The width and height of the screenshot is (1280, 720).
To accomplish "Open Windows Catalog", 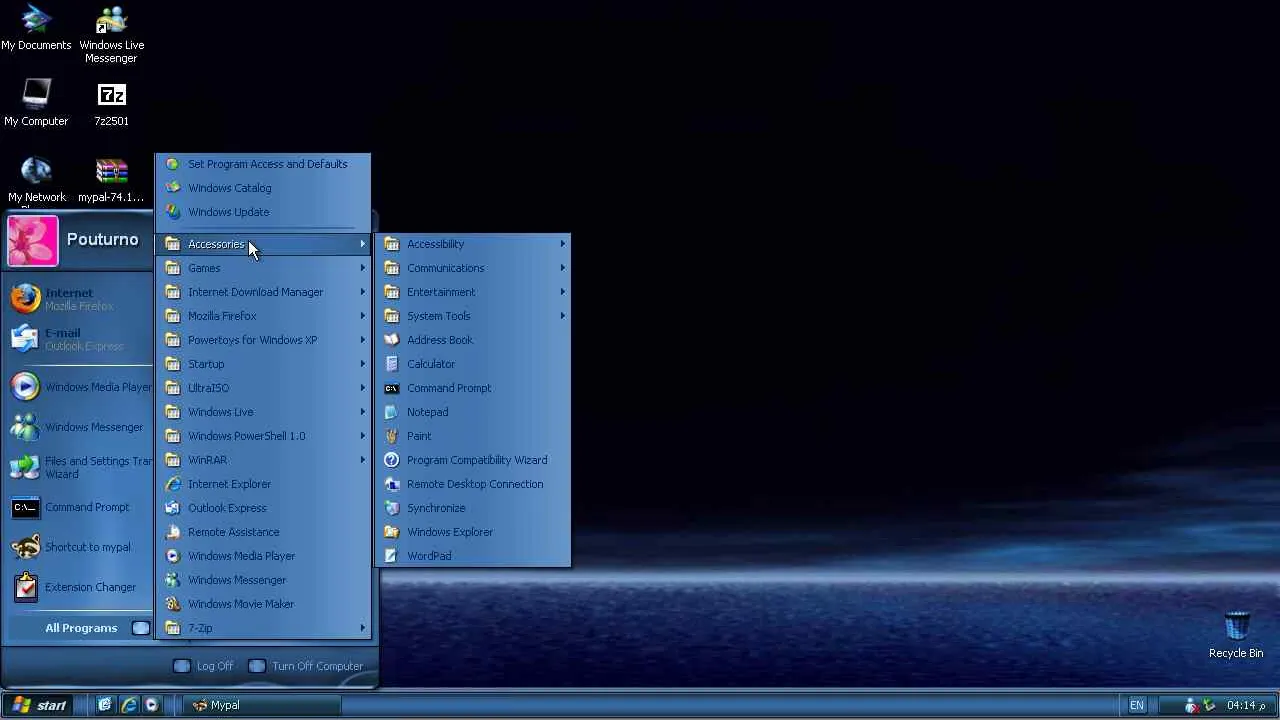I will click(263, 188).
